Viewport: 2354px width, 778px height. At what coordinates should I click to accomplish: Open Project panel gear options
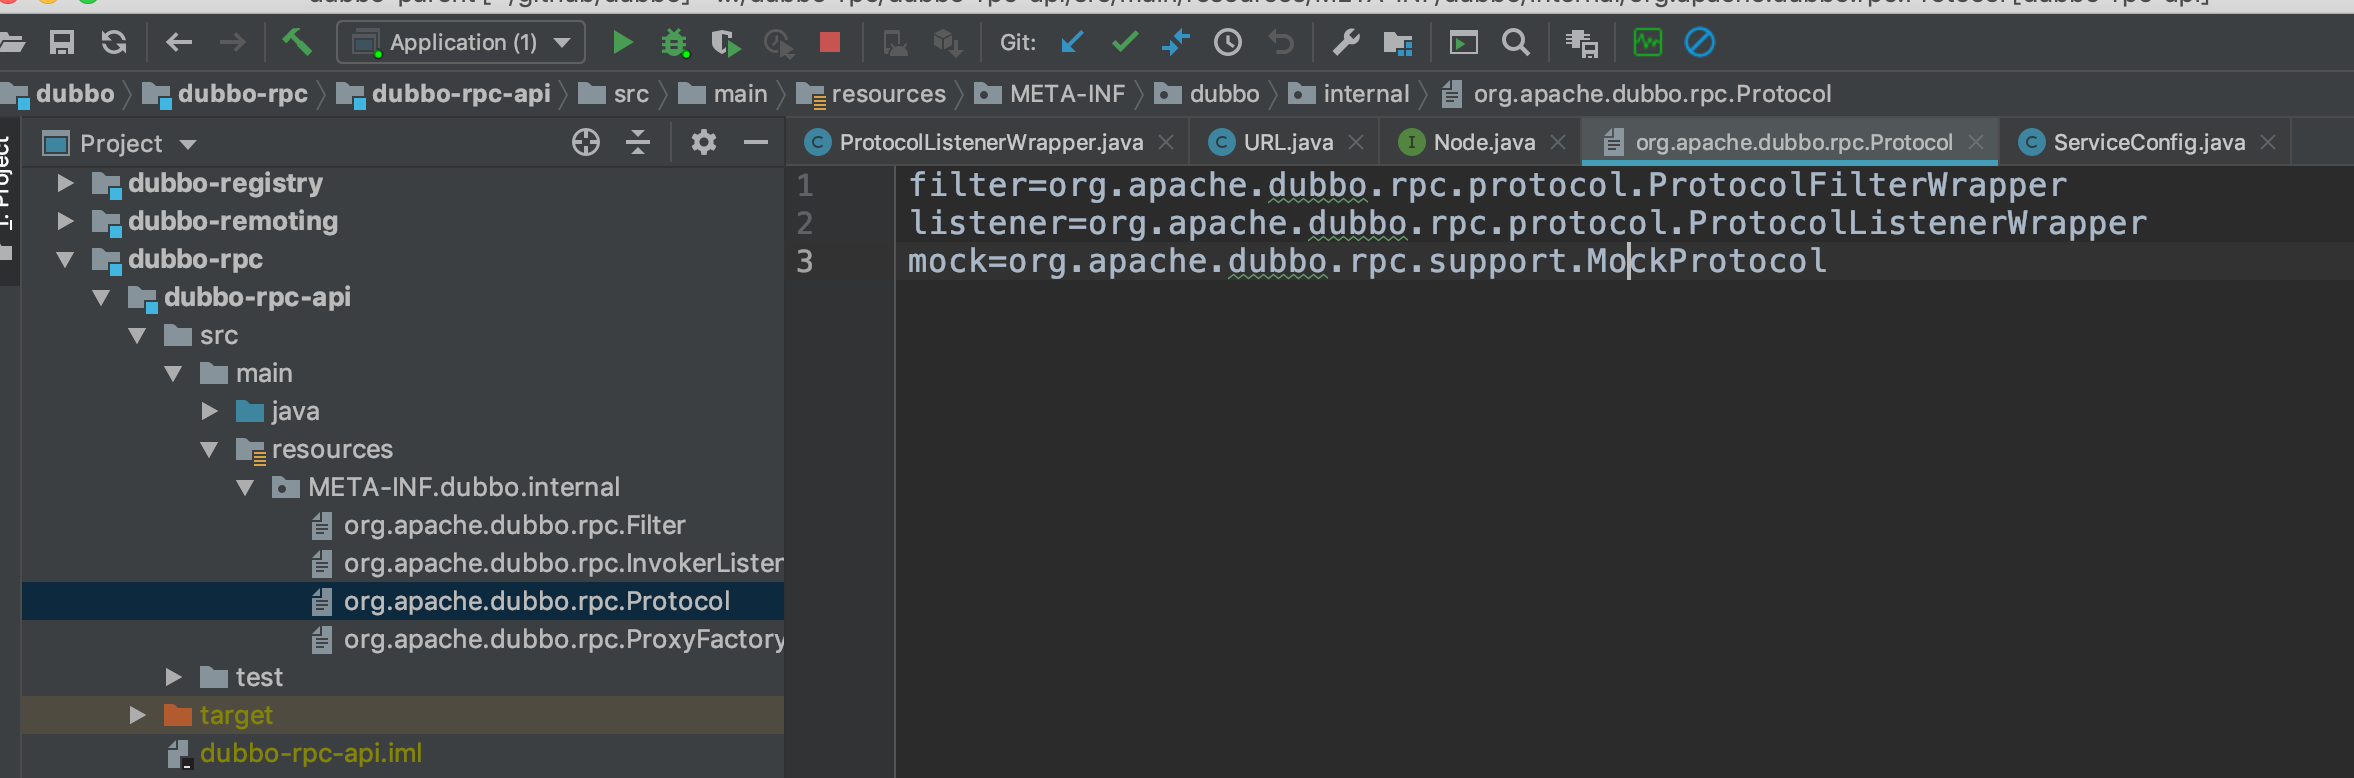(704, 143)
